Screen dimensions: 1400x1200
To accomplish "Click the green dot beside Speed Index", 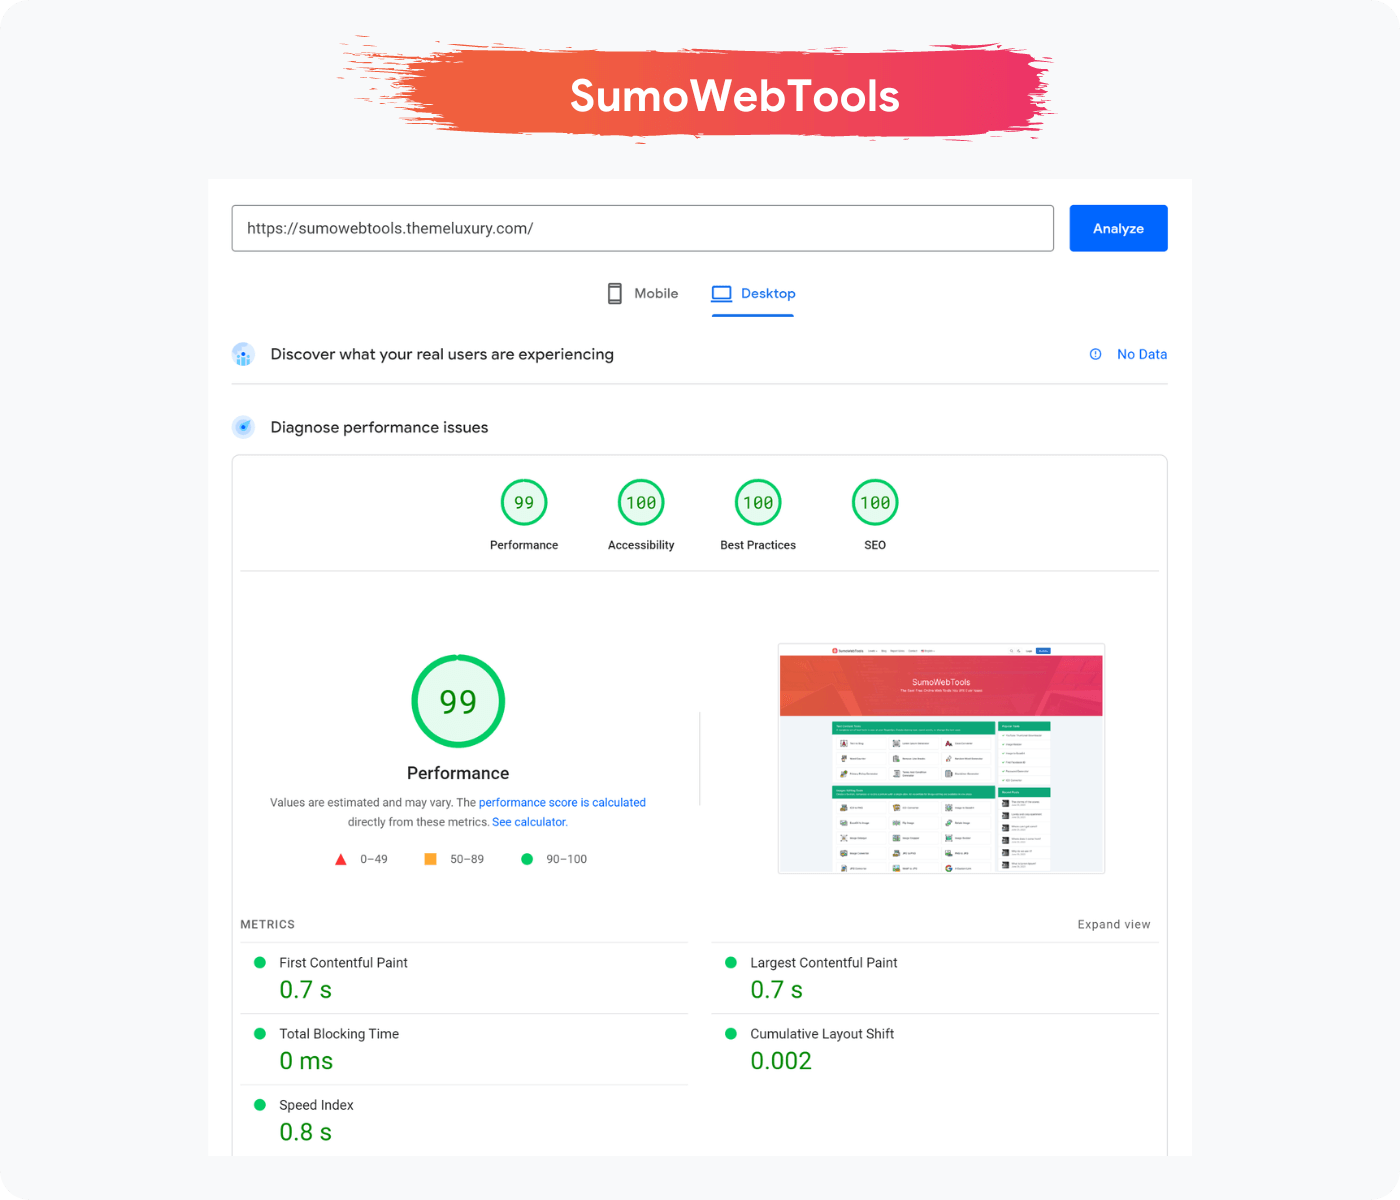I will coord(260,1105).
